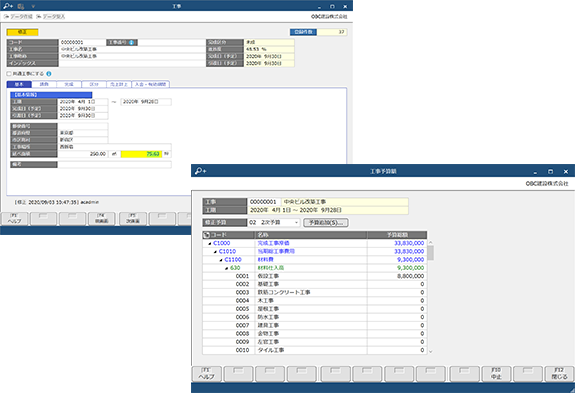This screenshot has width=575, height=393.
Task: Click the コード field showing 00000001 in 工事 window
Action: 82,43
